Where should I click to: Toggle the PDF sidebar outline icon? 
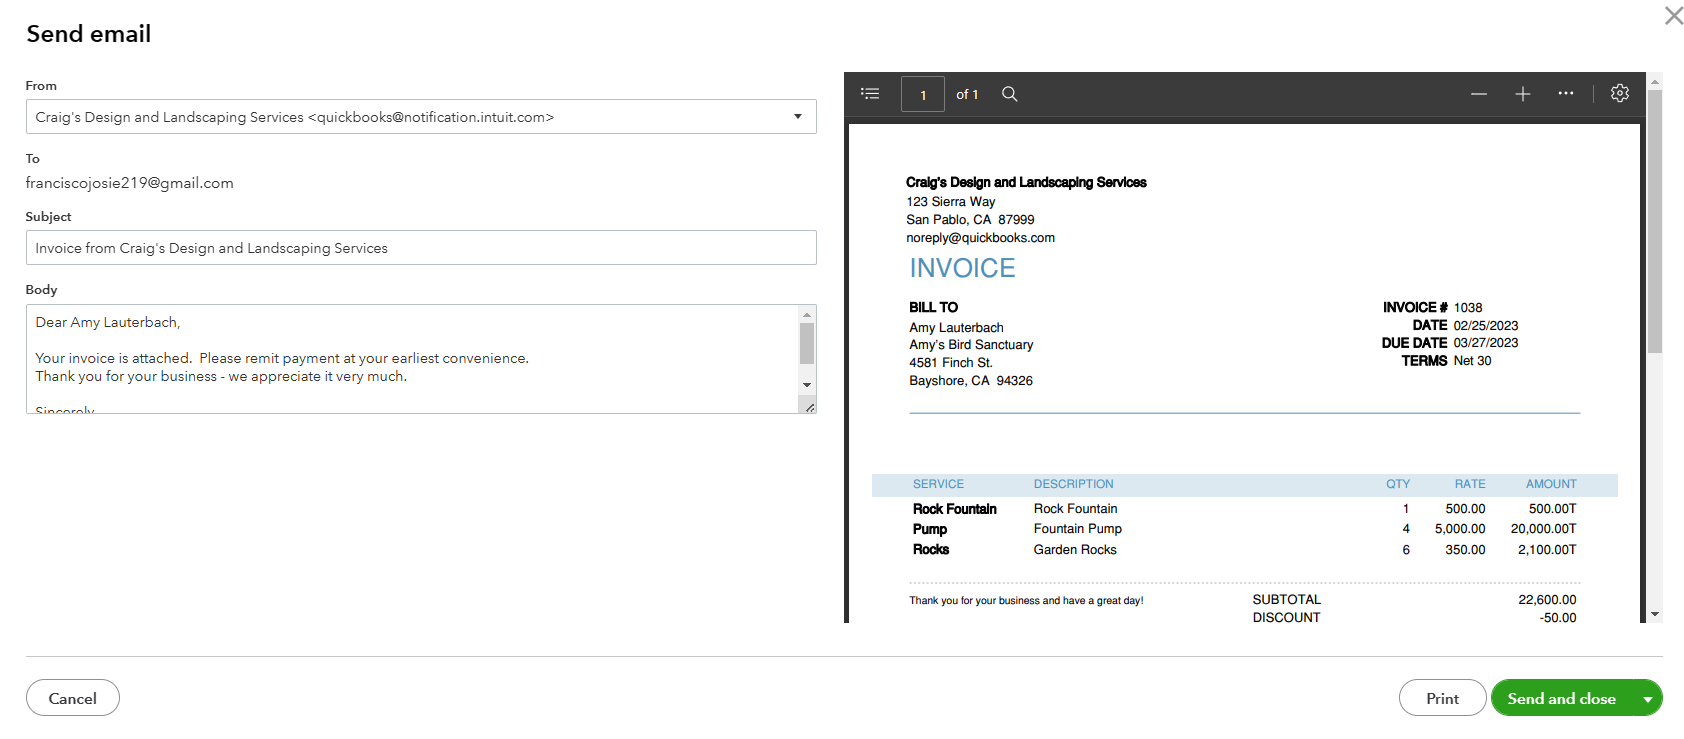(x=870, y=94)
